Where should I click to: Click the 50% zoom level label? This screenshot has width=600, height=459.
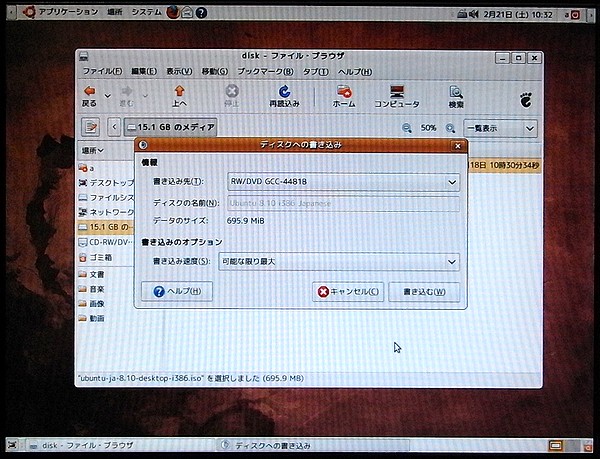[428, 128]
